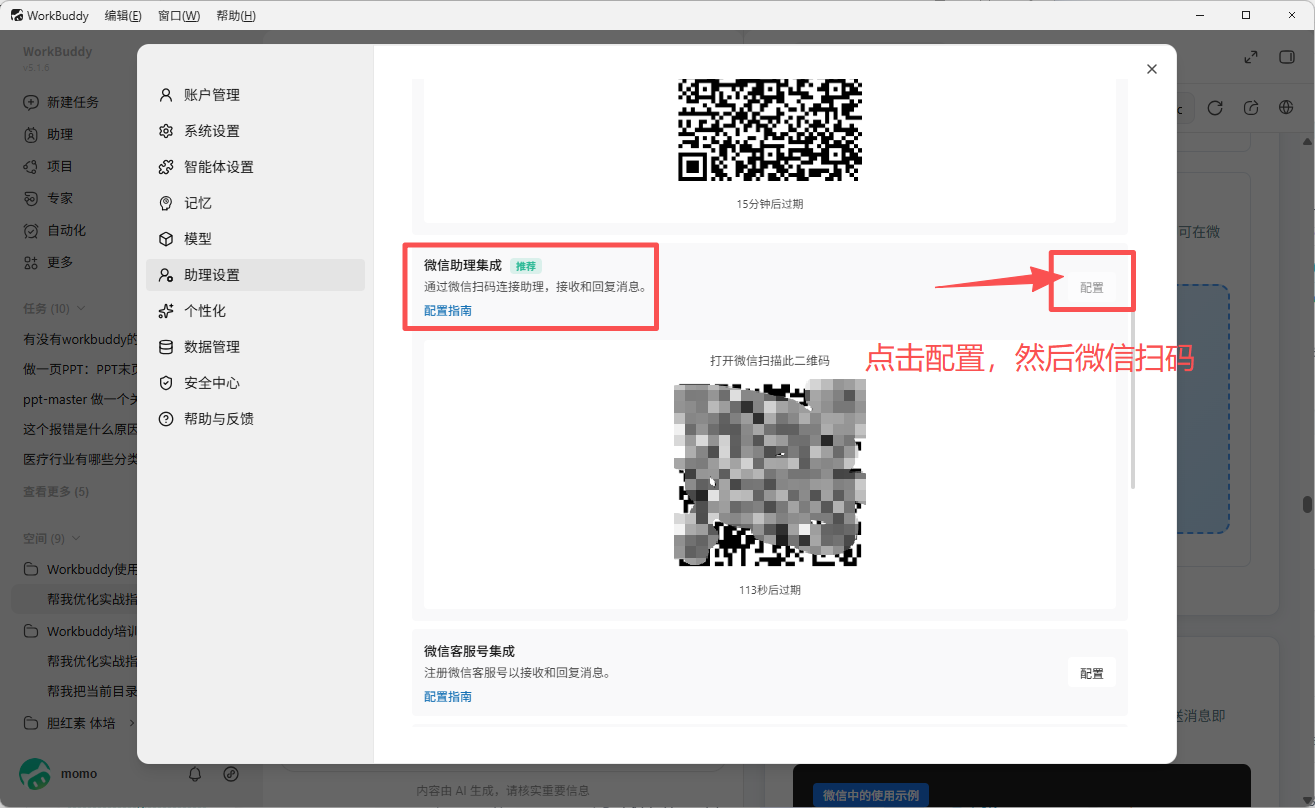Image resolution: width=1315 pixels, height=808 pixels.
Task: Open task 这个报错是什么原因
Action: coord(80,429)
